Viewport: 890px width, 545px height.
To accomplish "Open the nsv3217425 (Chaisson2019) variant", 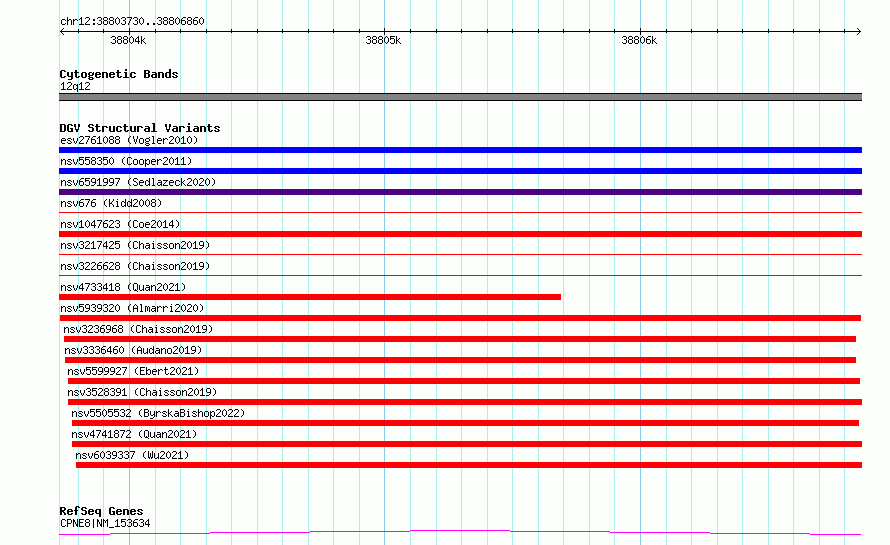I will click(135, 245).
